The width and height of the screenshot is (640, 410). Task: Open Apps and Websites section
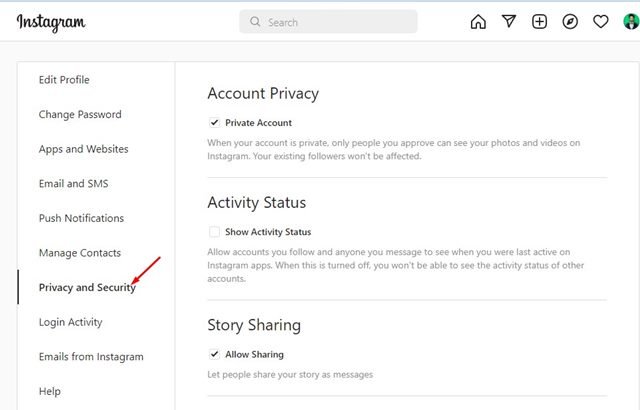(x=83, y=149)
